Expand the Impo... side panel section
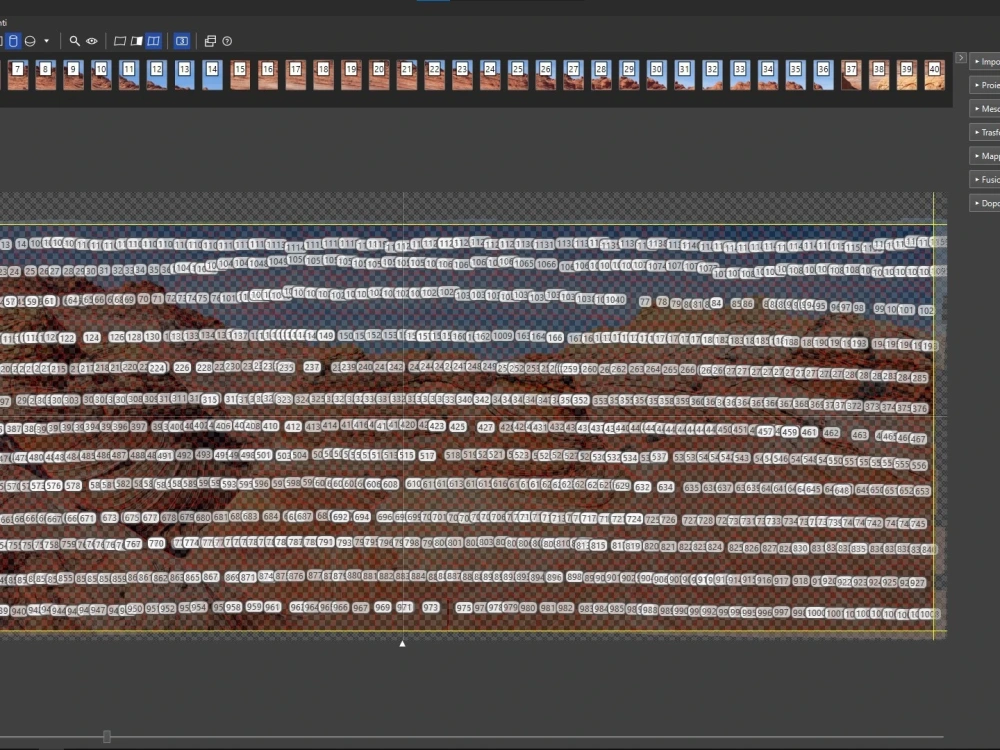Viewport: 1000px width, 750px height. coord(985,61)
